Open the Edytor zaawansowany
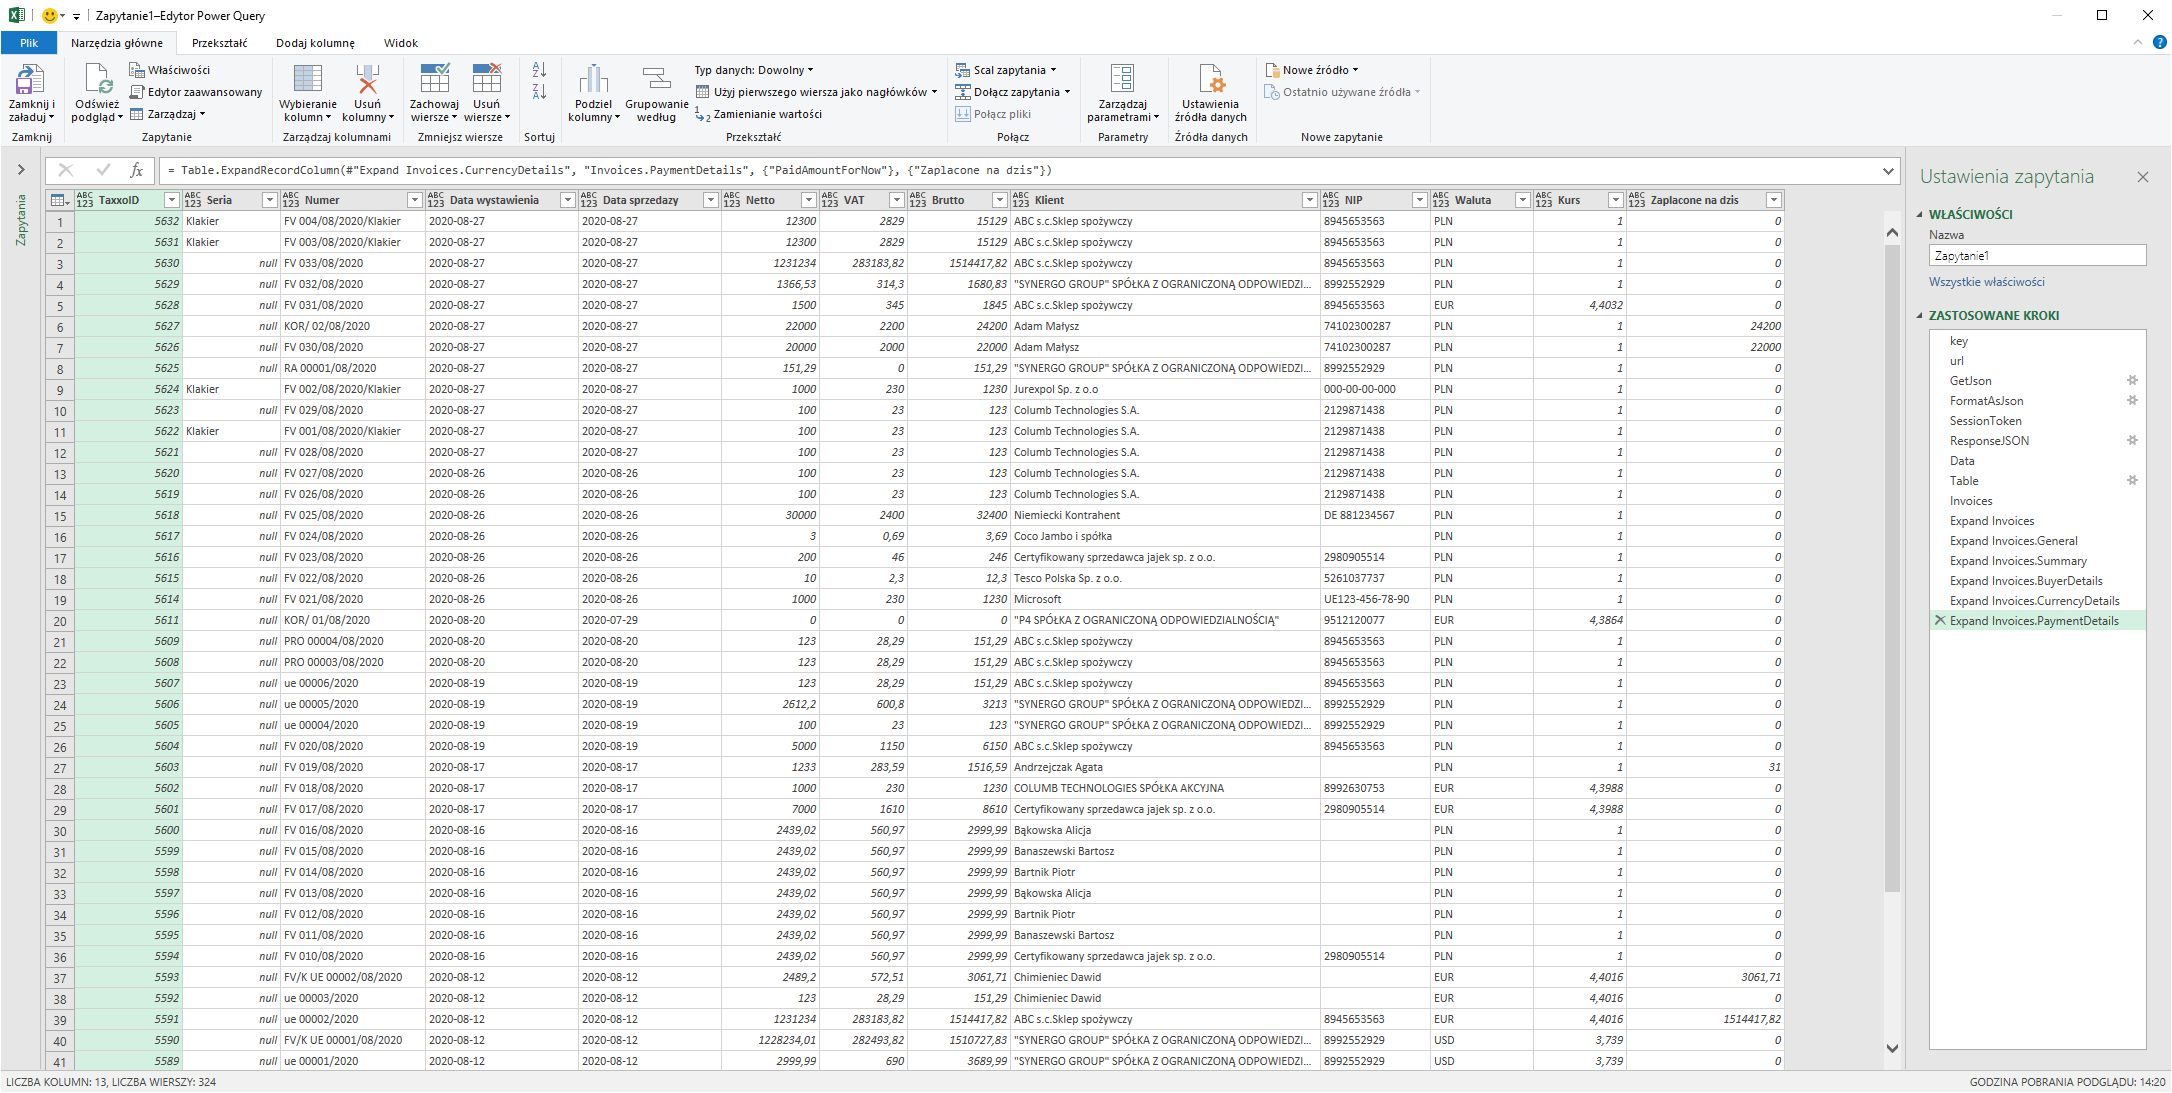The width and height of the screenshot is (2172, 1093). (x=196, y=92)
